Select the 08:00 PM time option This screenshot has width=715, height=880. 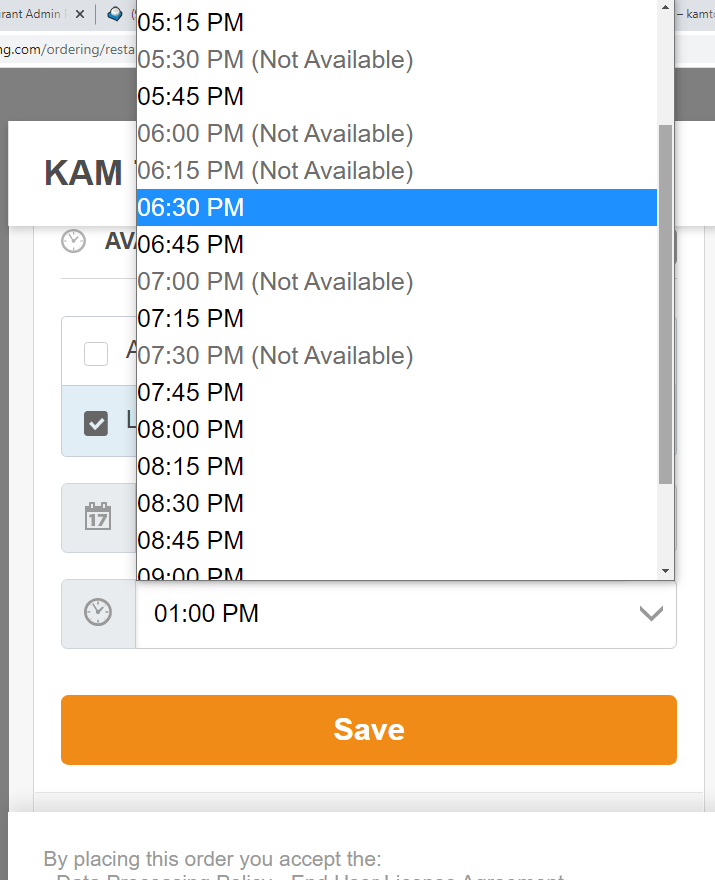click(x=191, y=430)
